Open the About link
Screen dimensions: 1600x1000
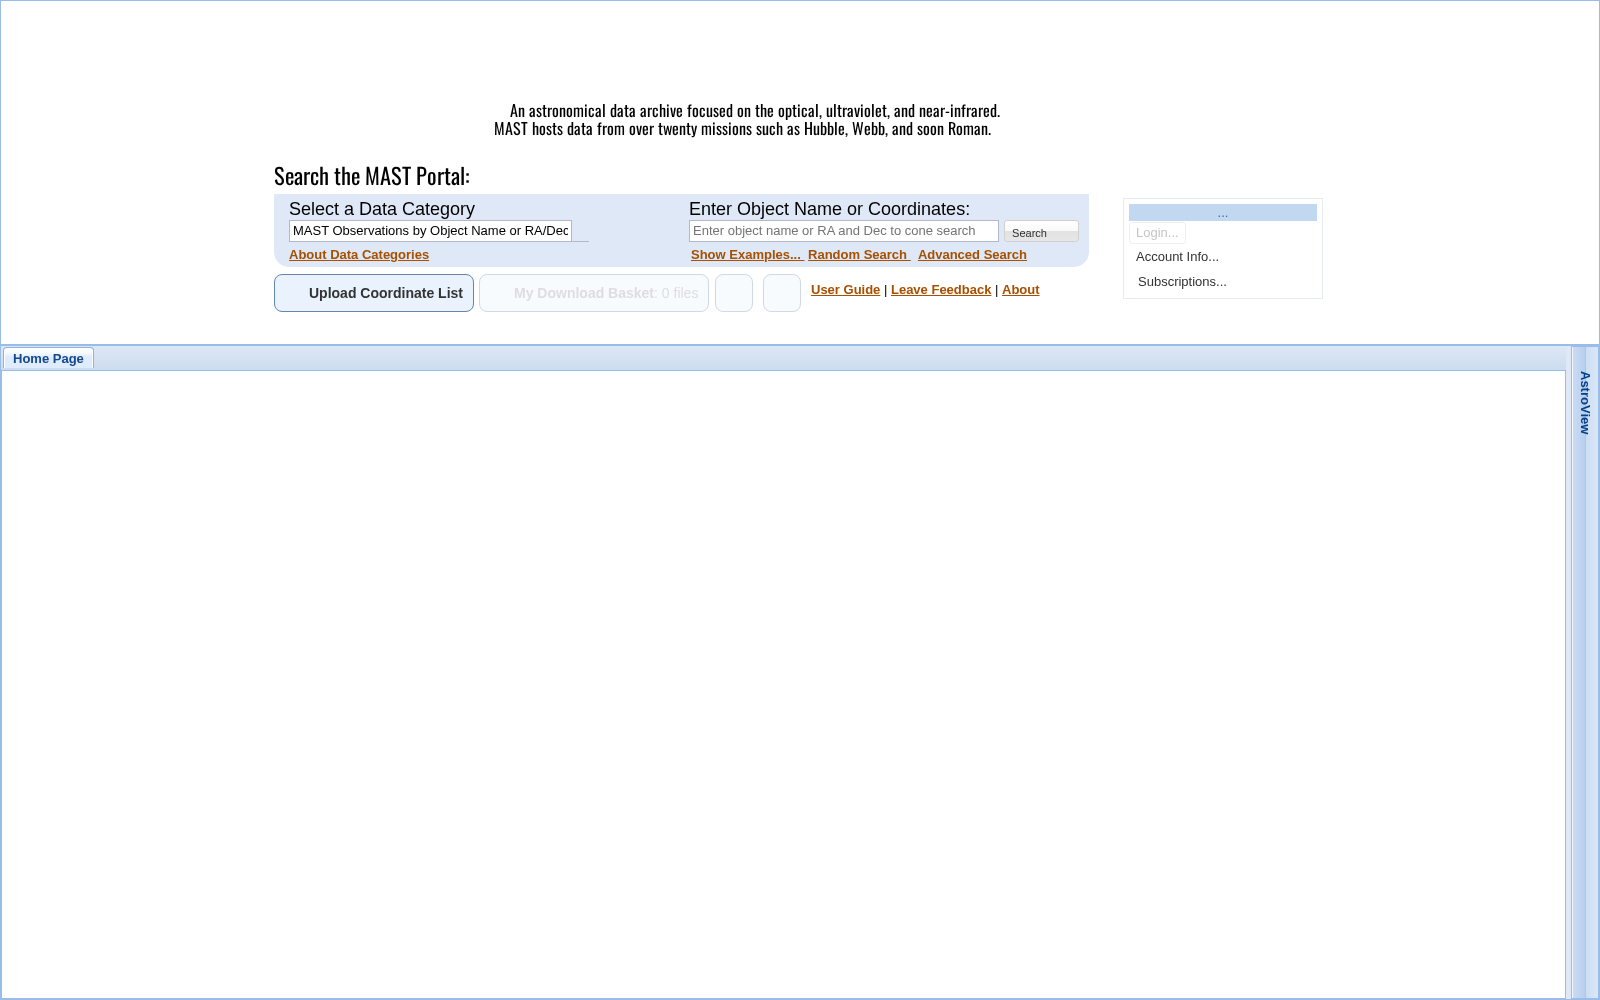1020,290
